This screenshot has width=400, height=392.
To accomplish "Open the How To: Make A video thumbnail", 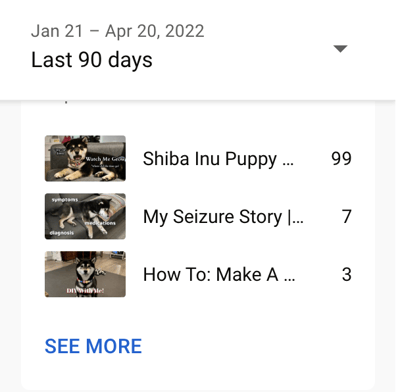I will tap(85, 274).
